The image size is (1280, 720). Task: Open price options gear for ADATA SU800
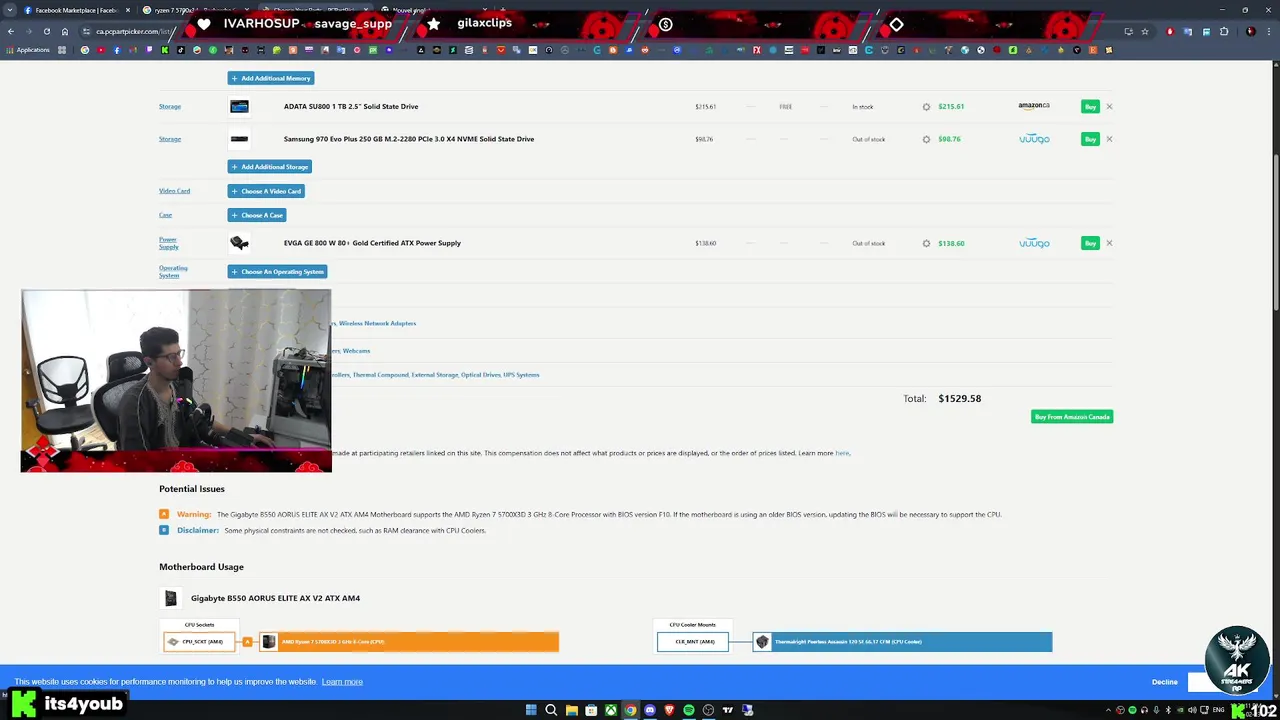coord(926,107)
